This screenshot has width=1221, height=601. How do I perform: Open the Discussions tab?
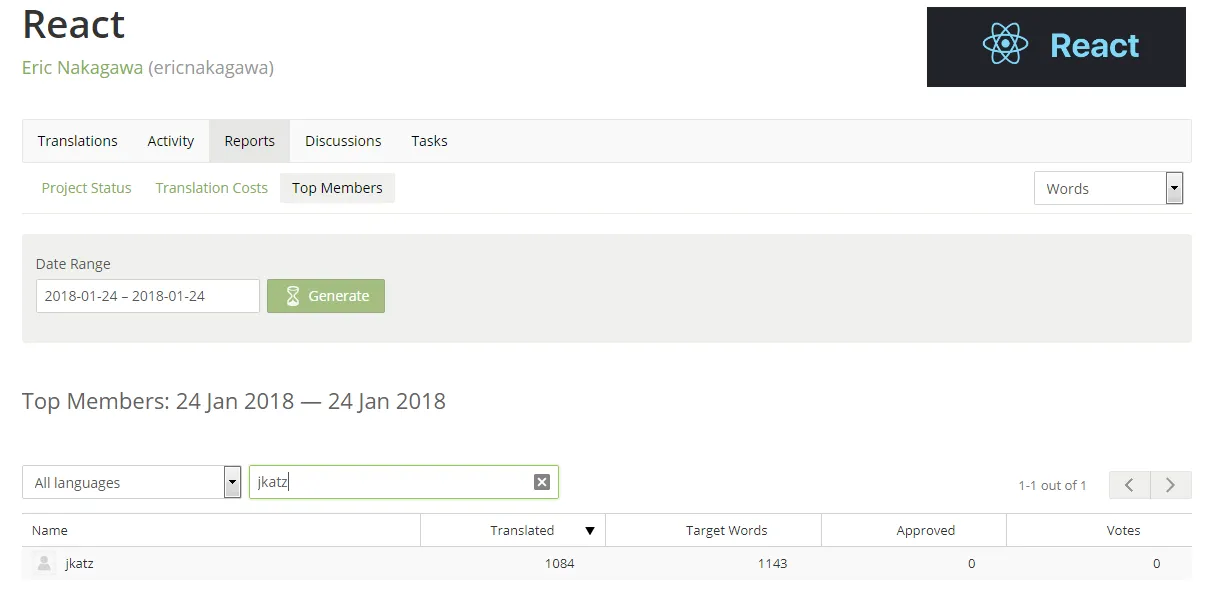click(343, 141)
